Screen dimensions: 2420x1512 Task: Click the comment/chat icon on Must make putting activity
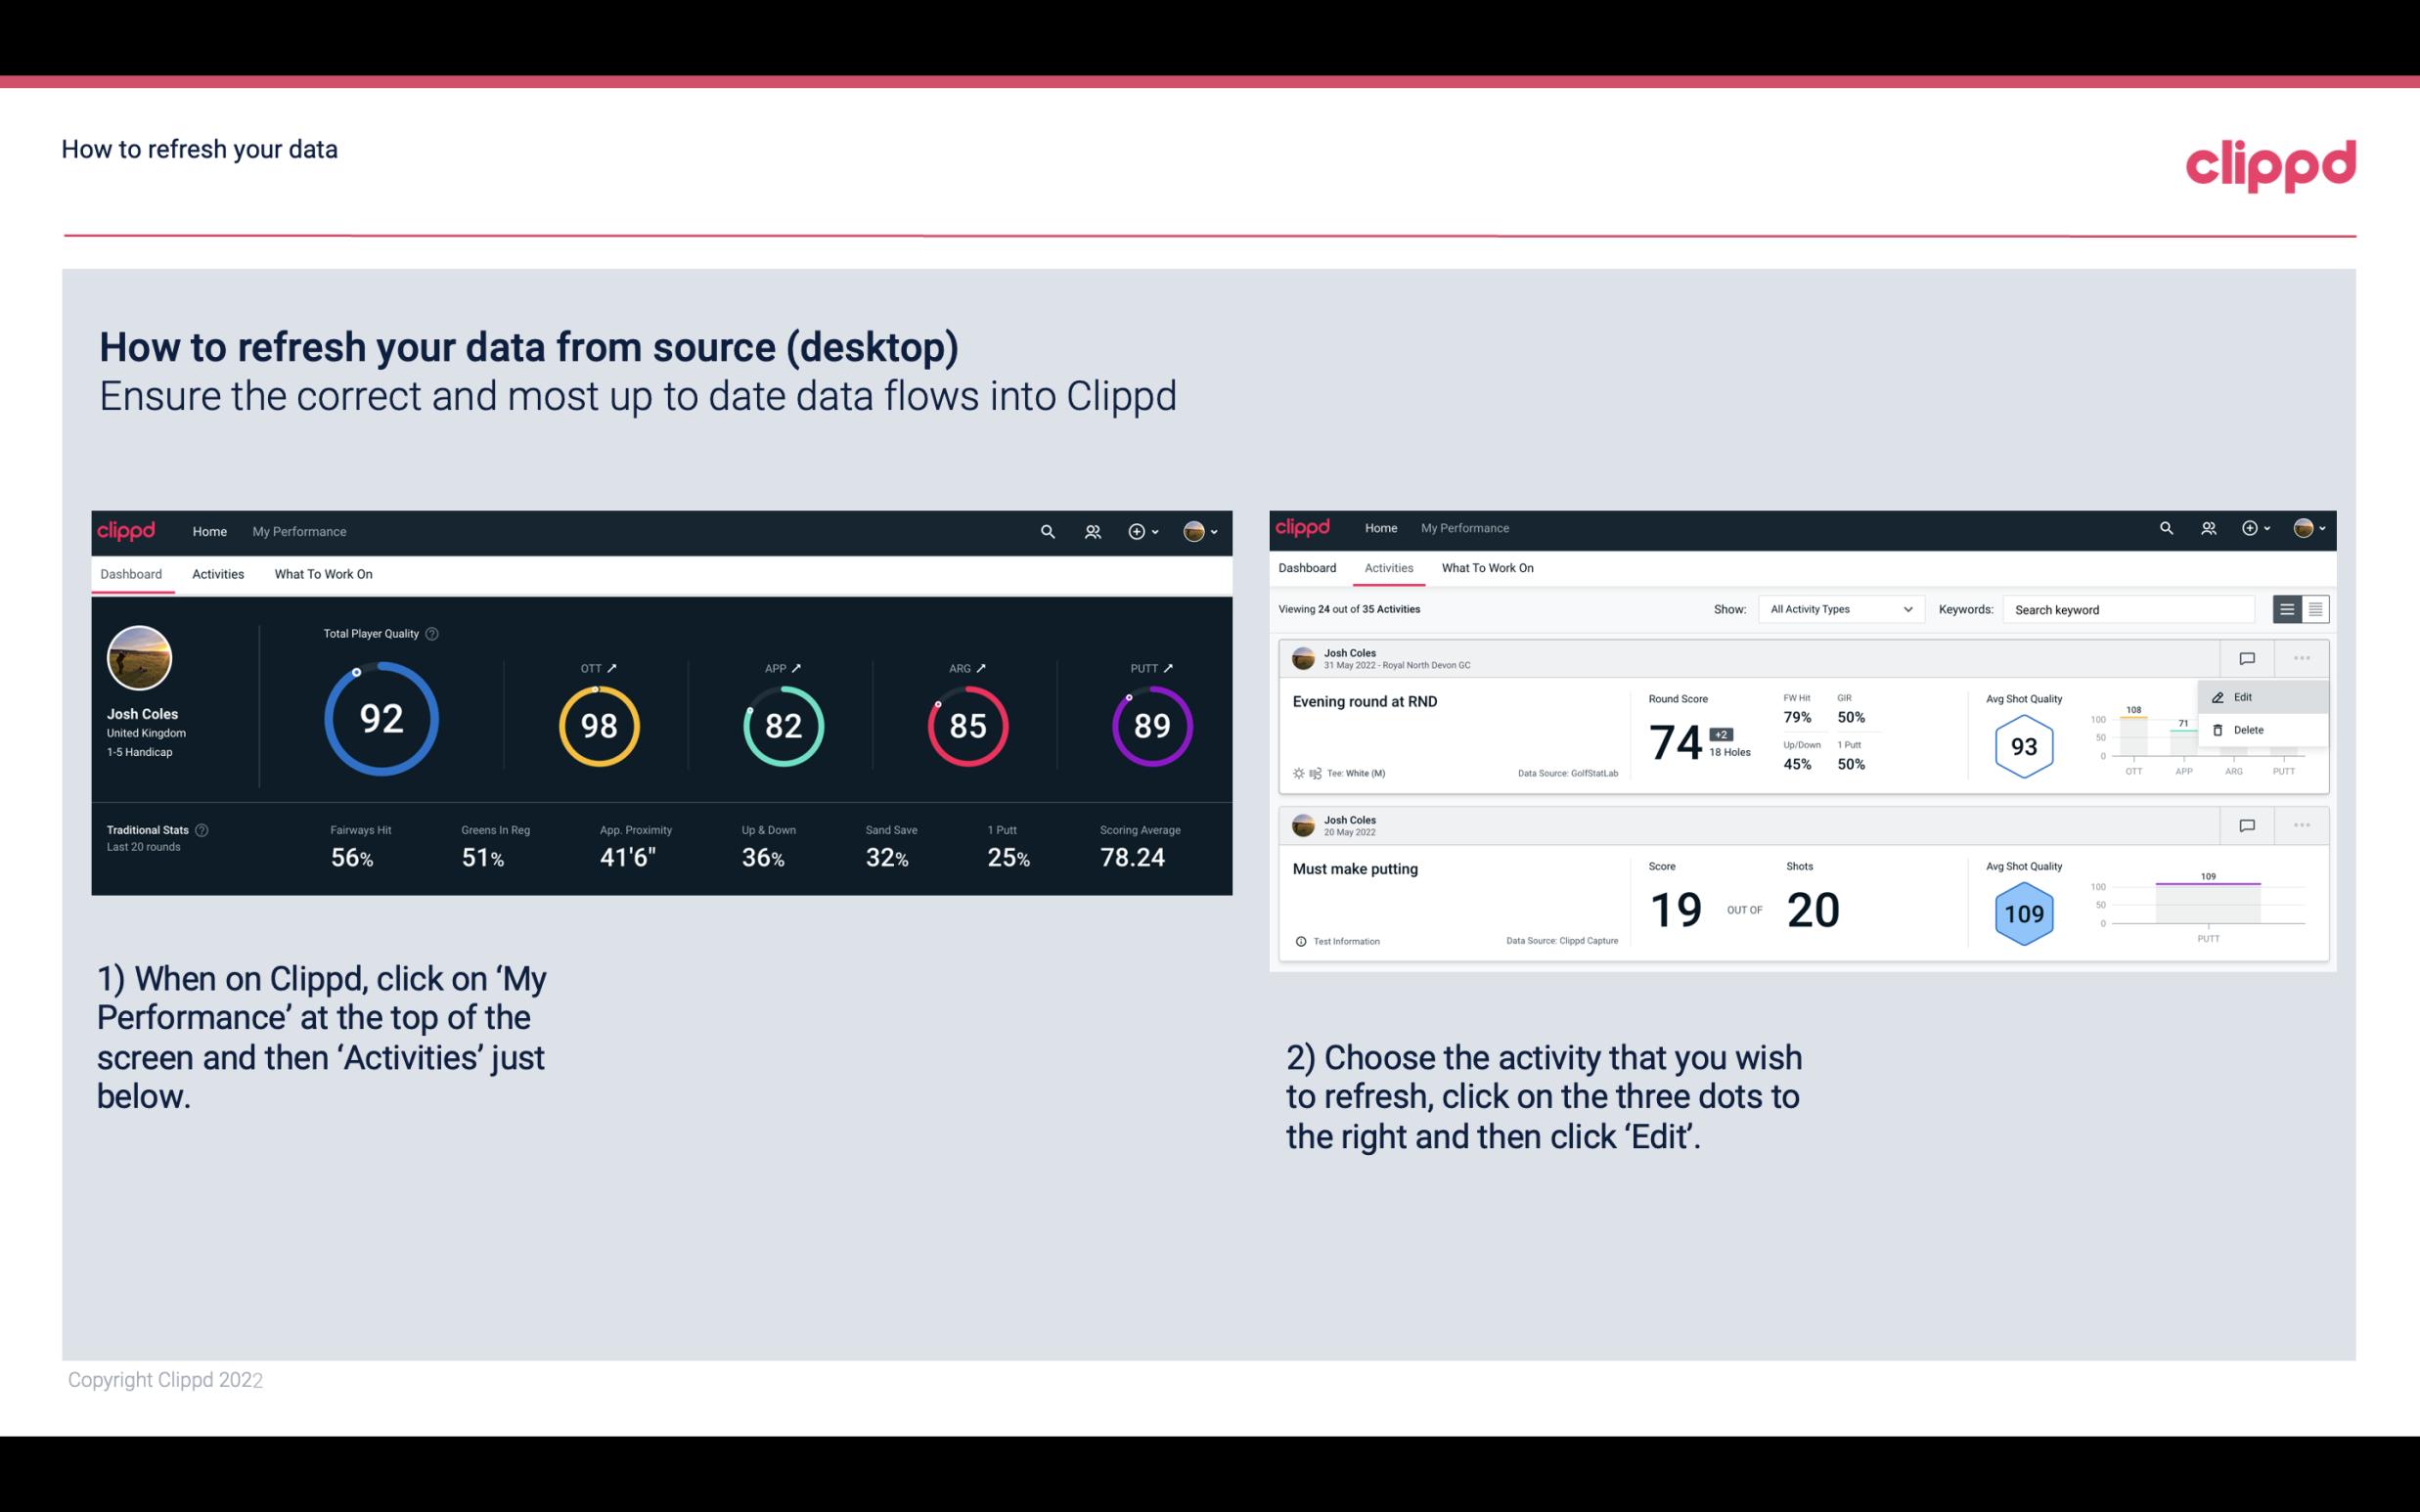[2246, 823]
